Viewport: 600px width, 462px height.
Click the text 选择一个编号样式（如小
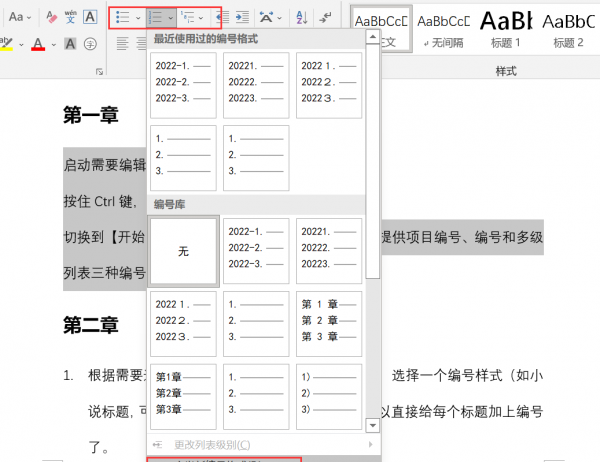[467, 375]
